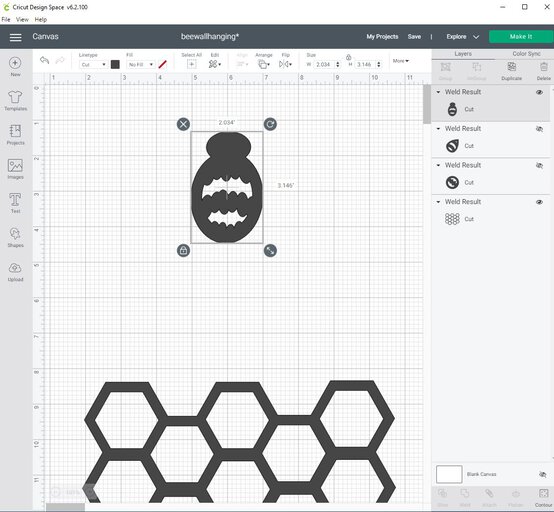This screenshot has width=554, height=512.
Task: Collapse the honeycomb Weld Result group
Action: 438,202
